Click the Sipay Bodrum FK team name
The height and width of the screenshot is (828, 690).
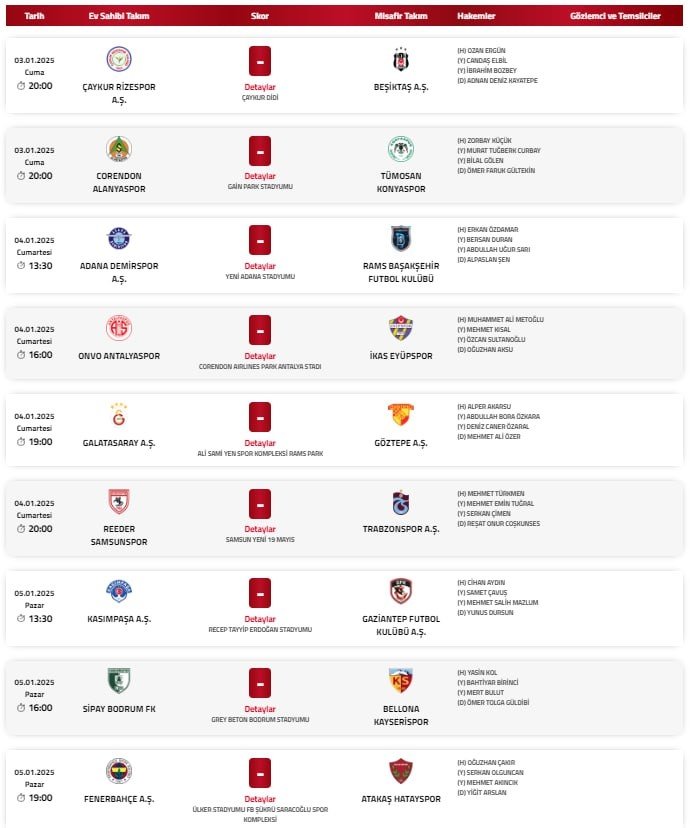[119, 709]
